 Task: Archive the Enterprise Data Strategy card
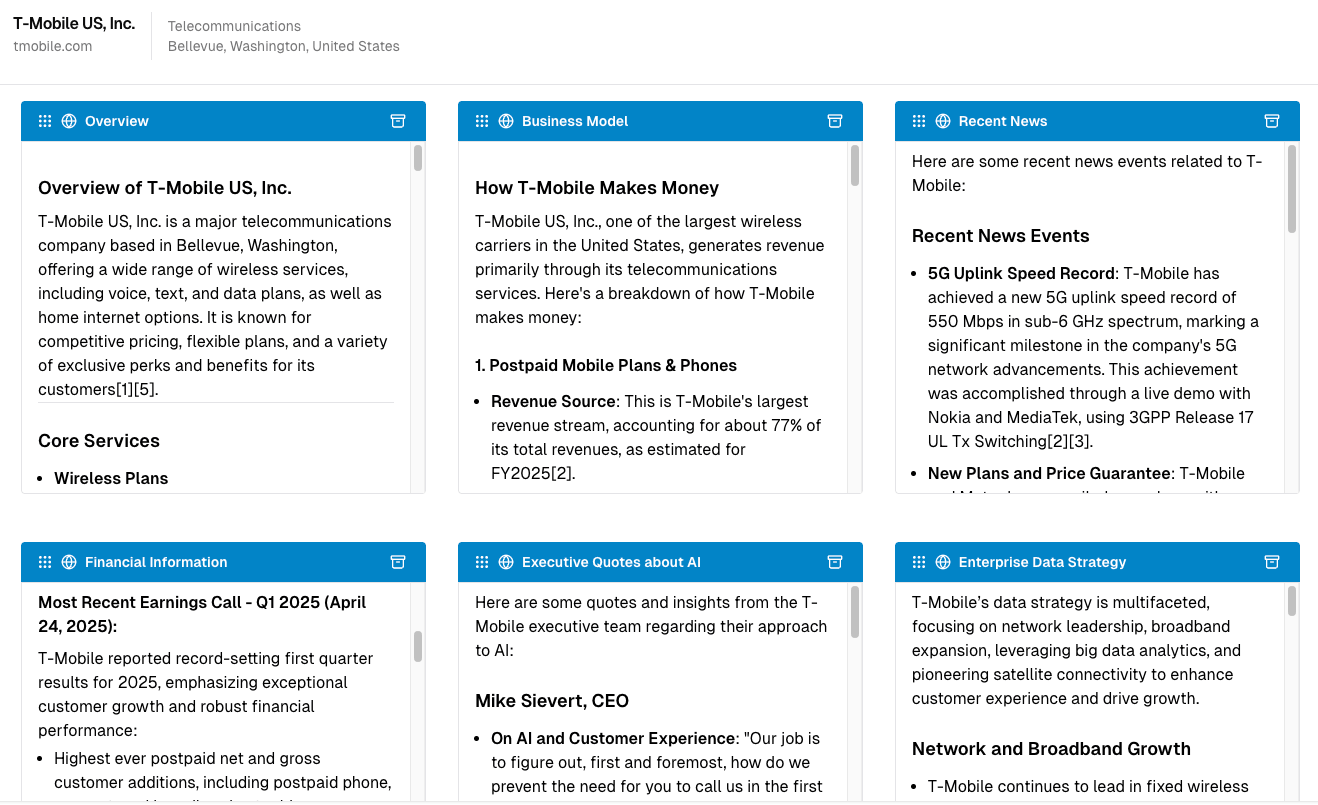(1272, 562)
